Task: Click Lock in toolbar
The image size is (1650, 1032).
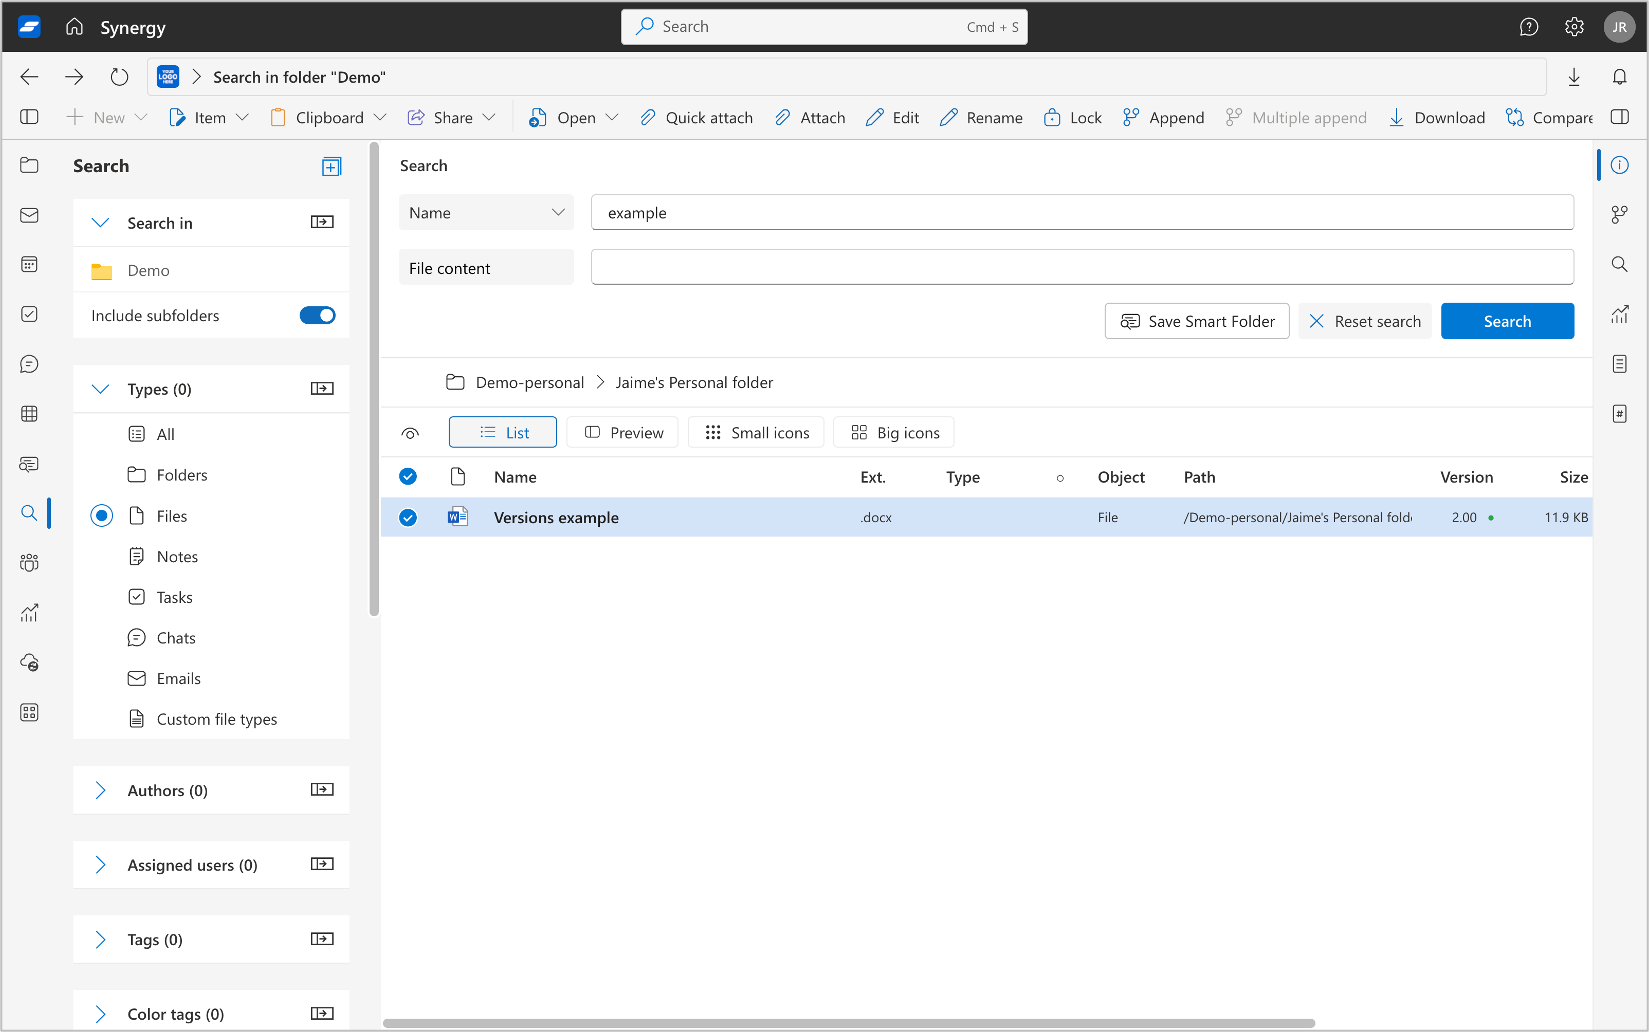Action: 1072,117
